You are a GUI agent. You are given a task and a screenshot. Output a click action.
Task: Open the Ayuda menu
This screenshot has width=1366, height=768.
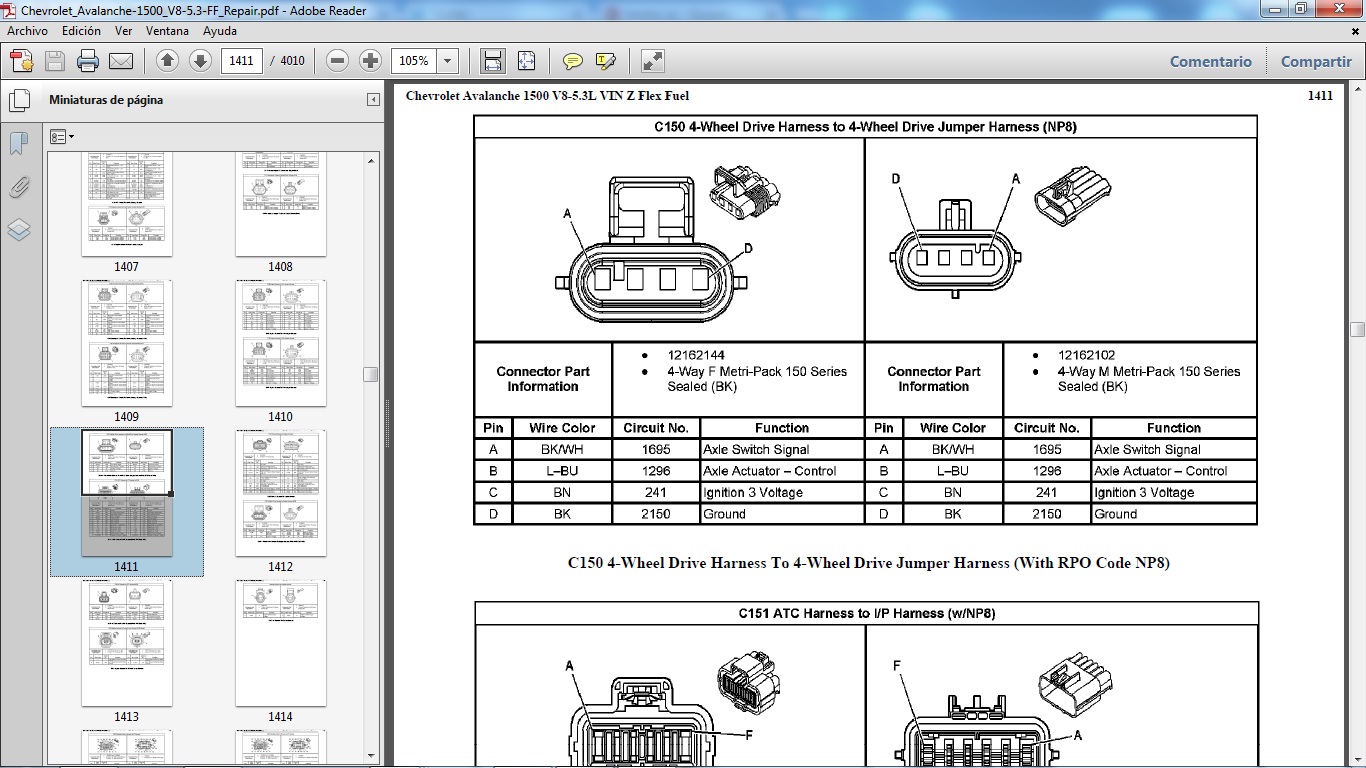click(220, 31)
